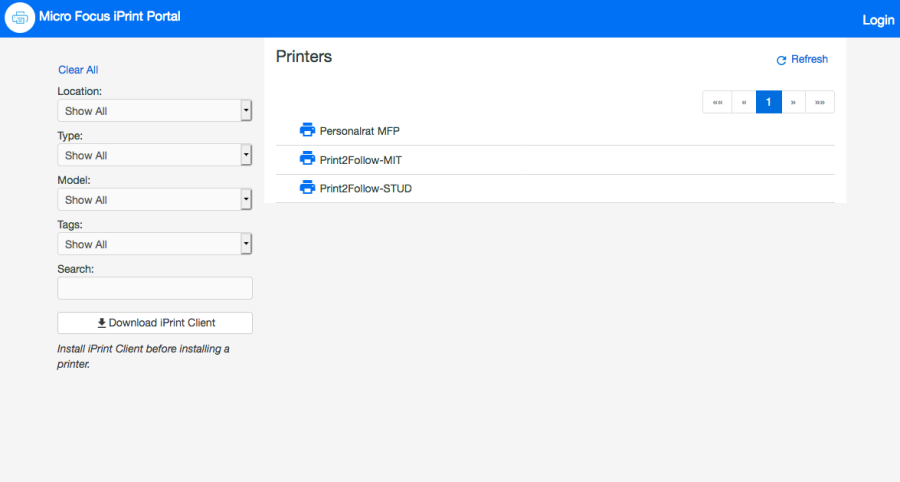Select page 1 in the pagination

[x=768, y=102]
